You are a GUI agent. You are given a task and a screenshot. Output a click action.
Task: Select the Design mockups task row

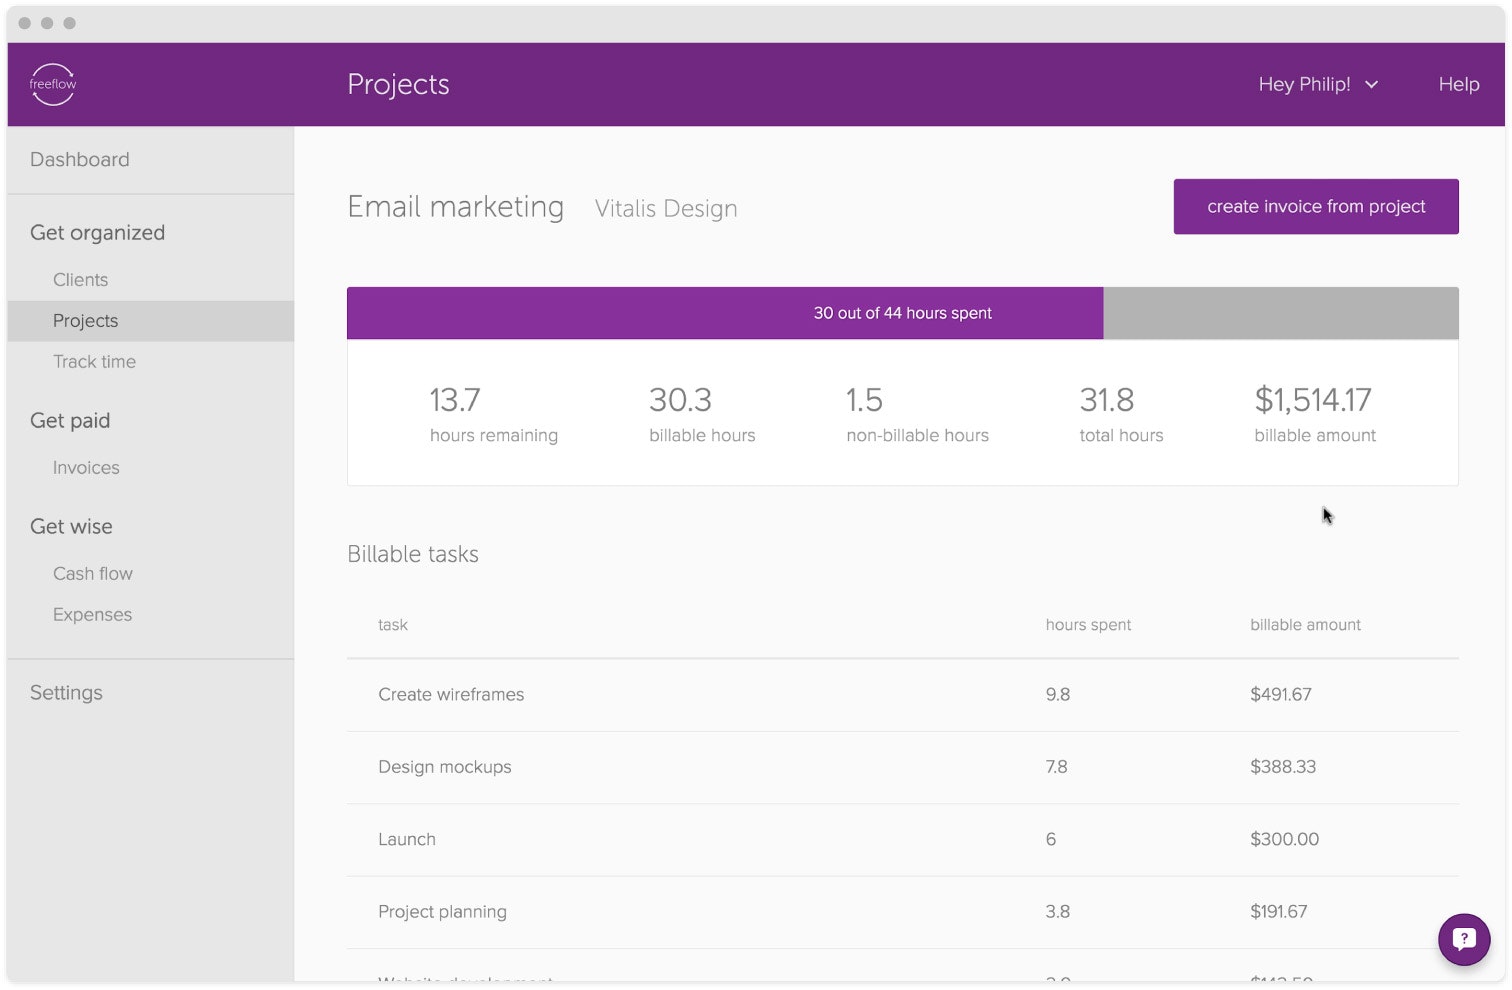445,767
